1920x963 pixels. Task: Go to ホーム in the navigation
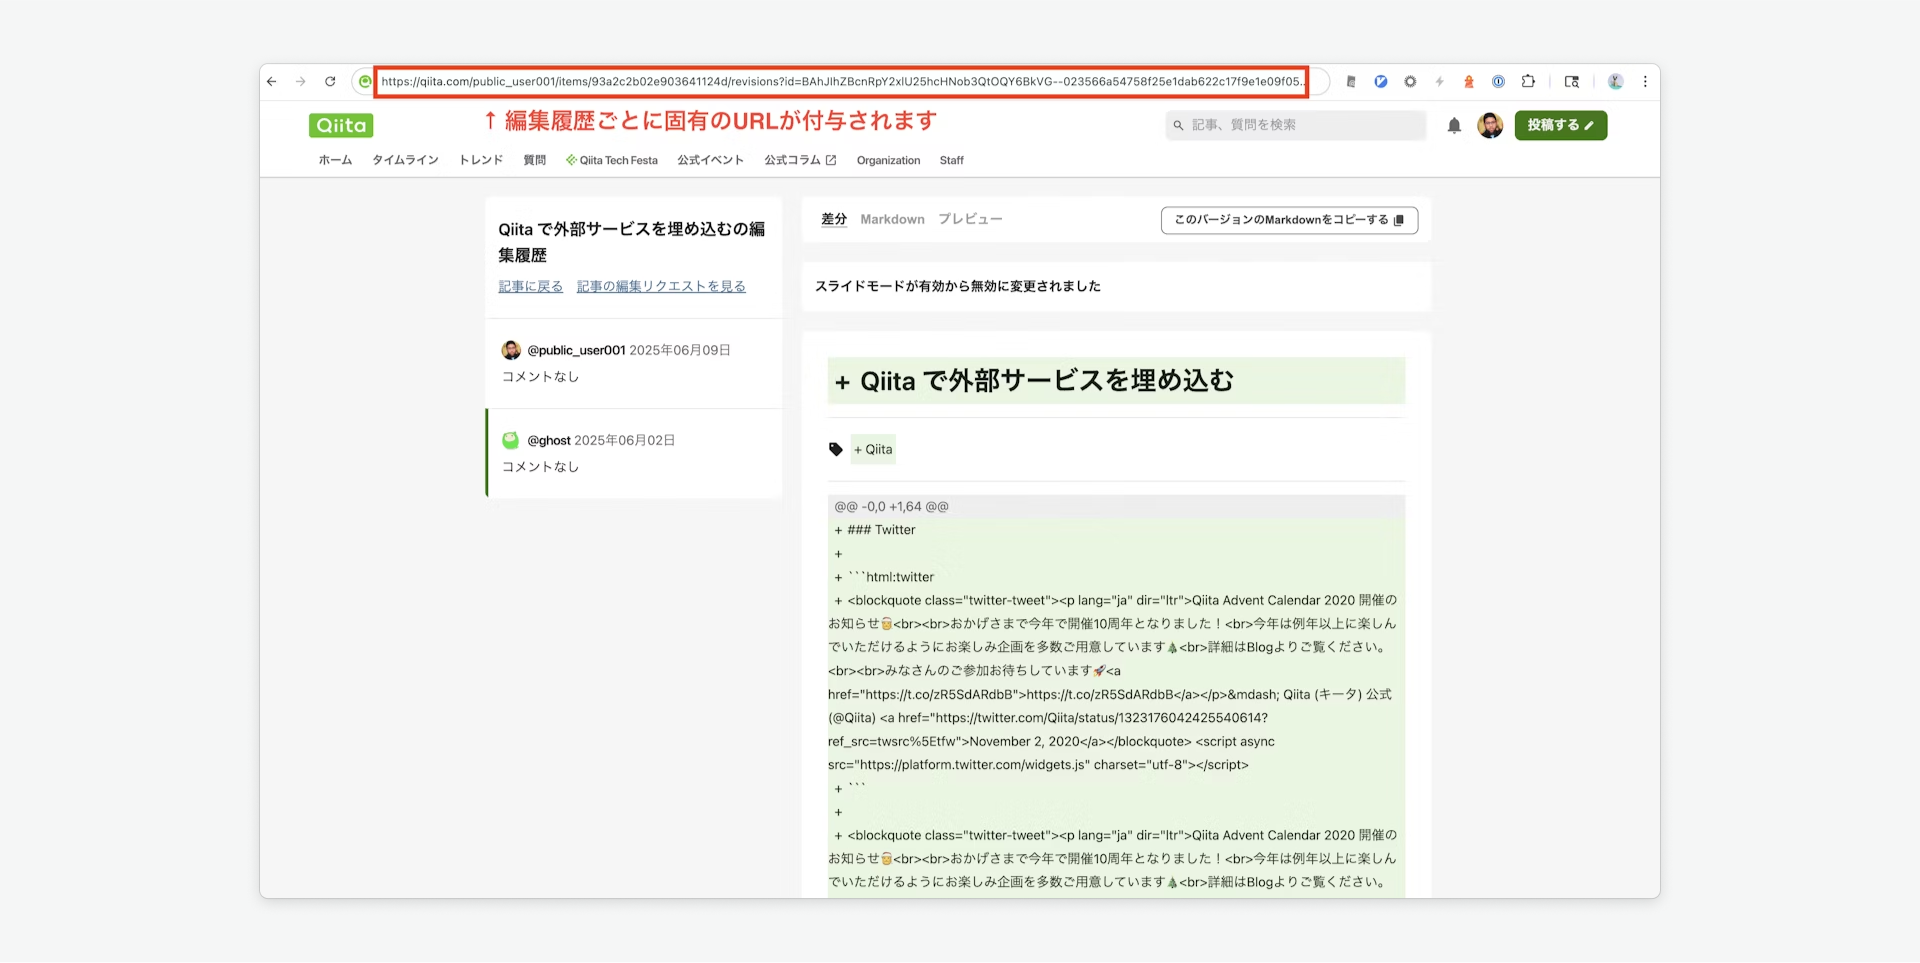pyautogui.click(x=335, y=160)
